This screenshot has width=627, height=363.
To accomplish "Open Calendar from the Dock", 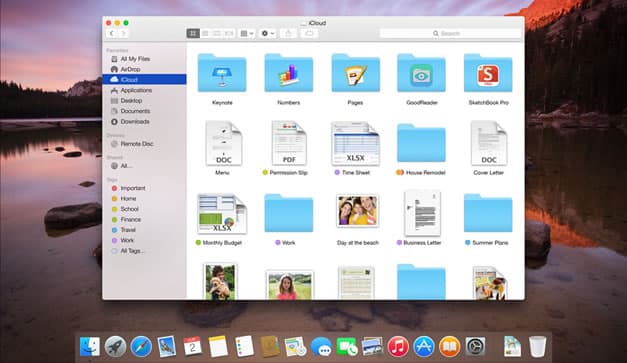I will click(x=192, y=346).
